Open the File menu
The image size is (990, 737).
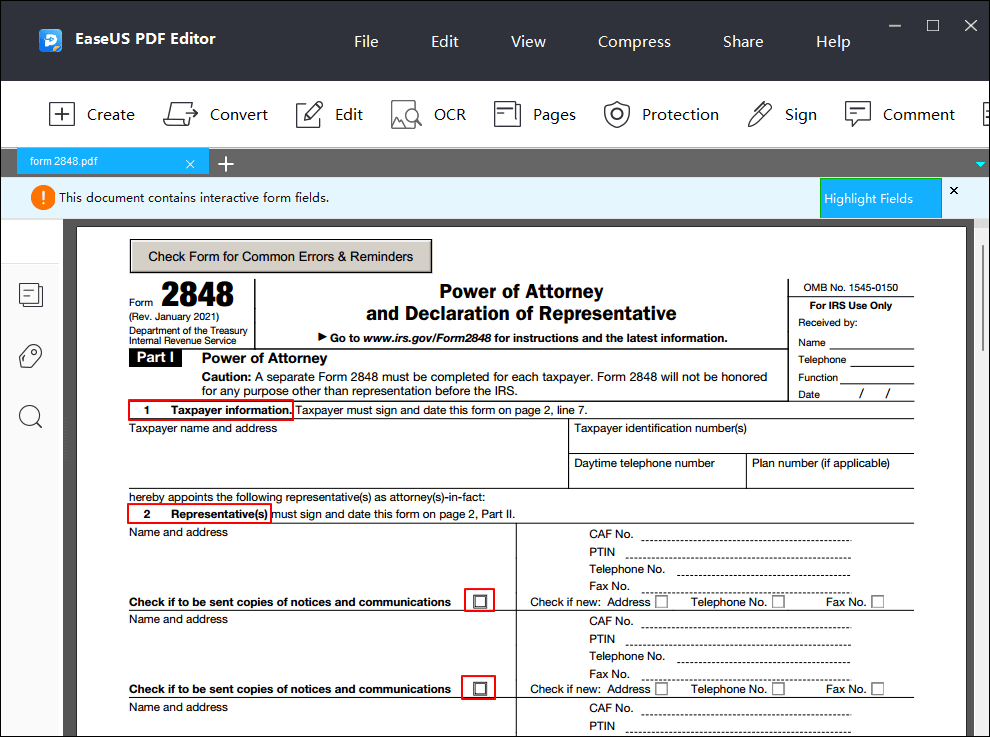click(x=366, y=42)
